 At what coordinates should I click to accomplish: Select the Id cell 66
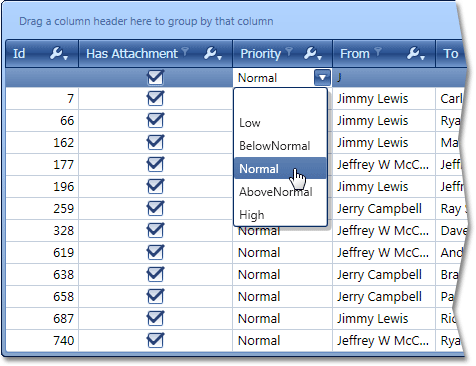[42, 120]
